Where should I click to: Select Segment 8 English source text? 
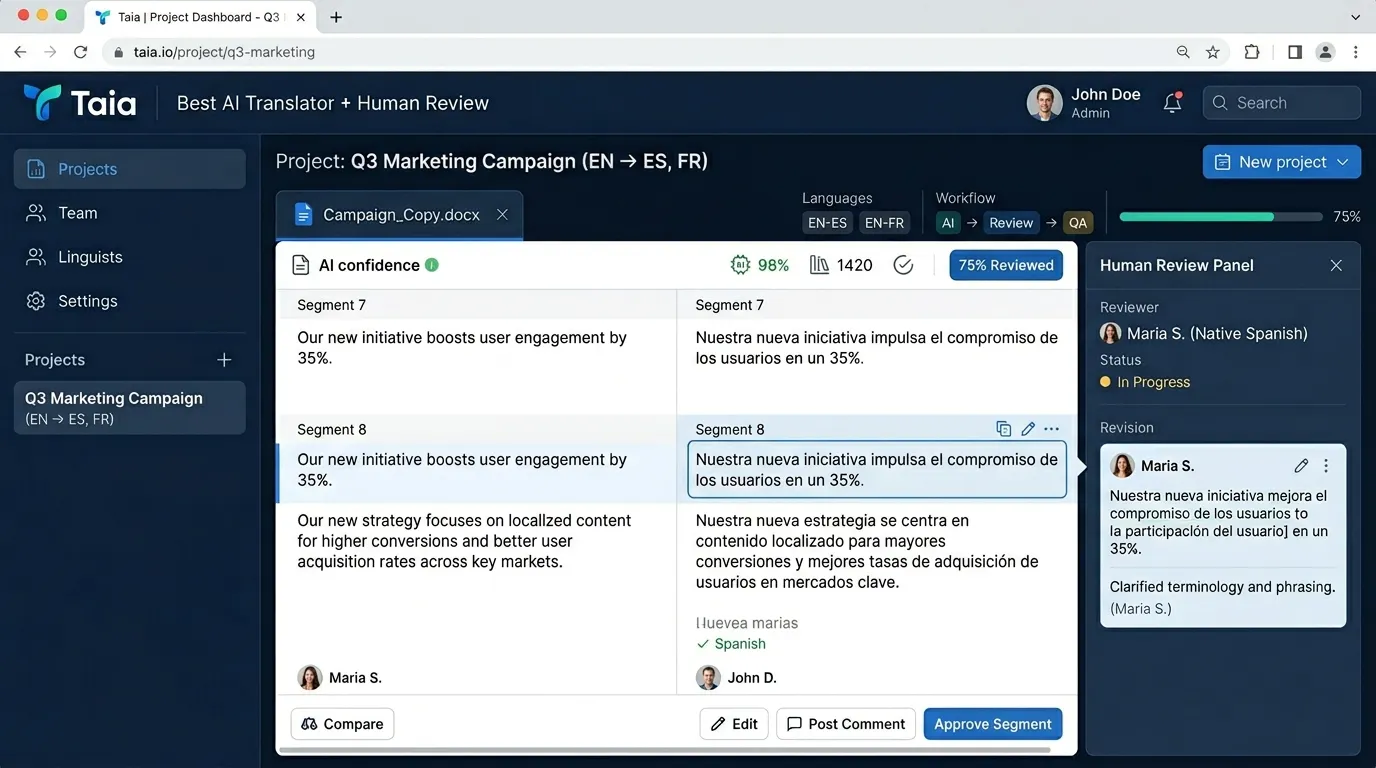pyautogui.click(x=462, y=470)
